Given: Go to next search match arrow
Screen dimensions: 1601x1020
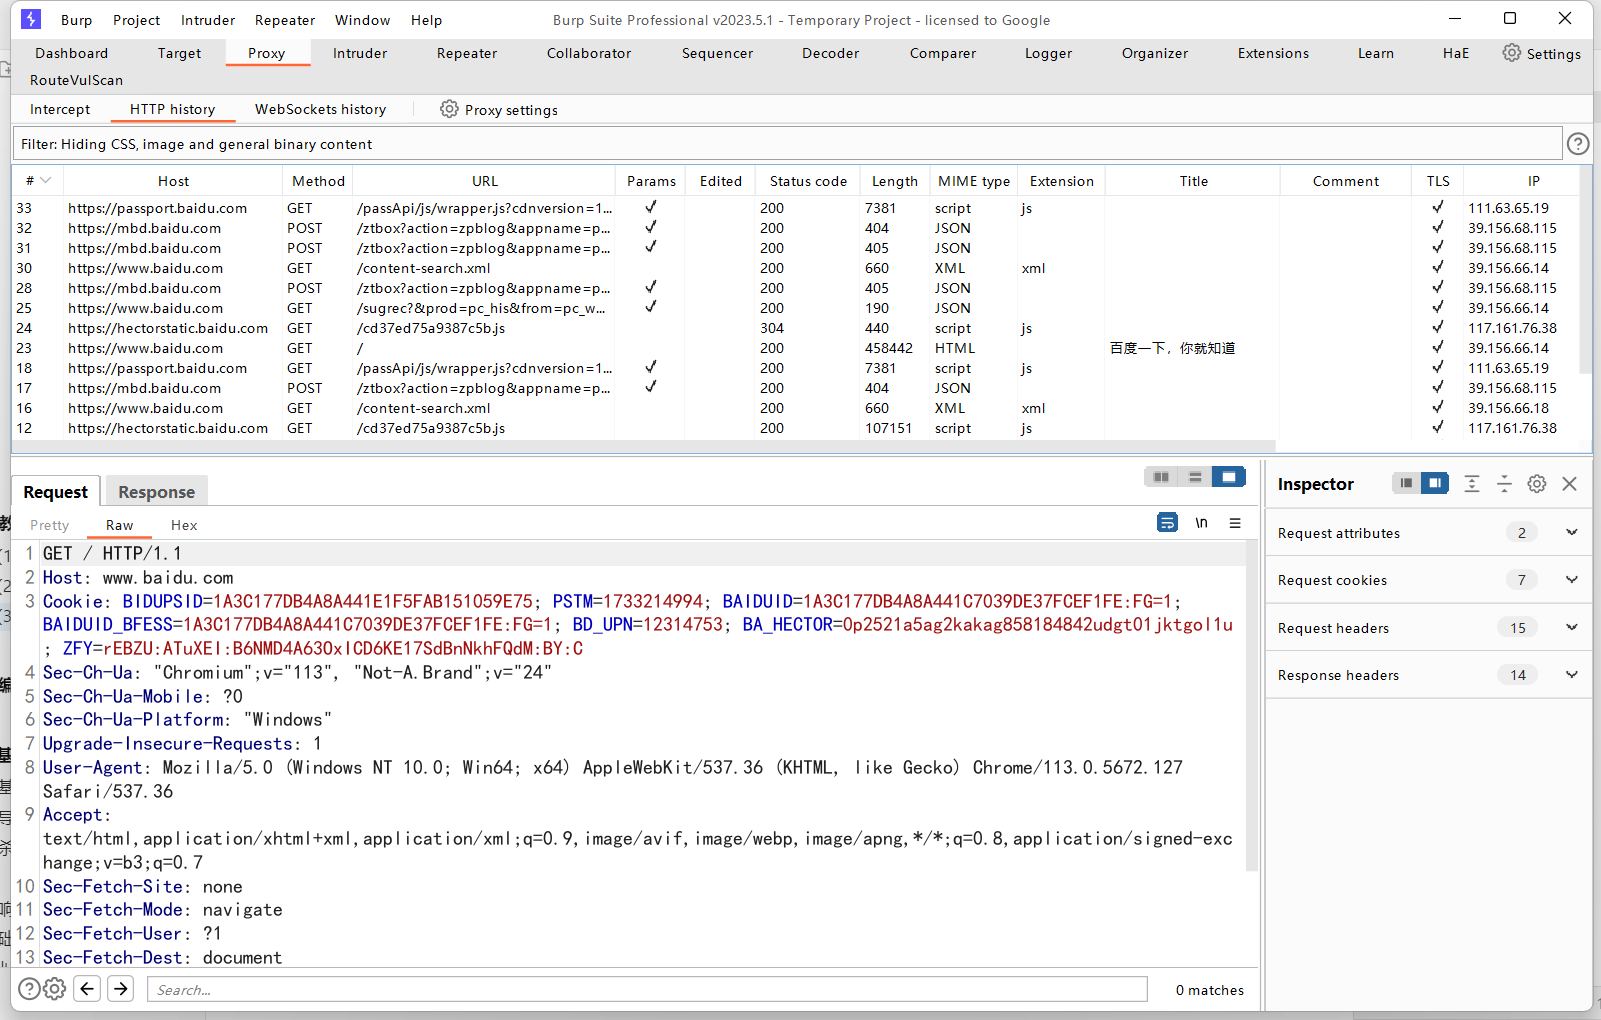Looking at the screenshot, I should 121,989.
